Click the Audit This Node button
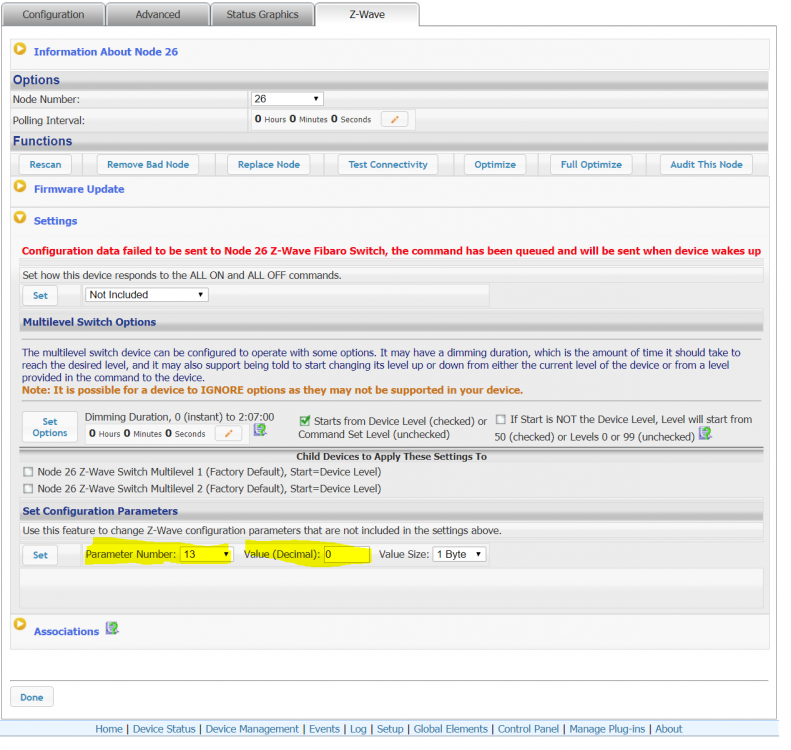The image size is (791, 750). click(706, 165)
